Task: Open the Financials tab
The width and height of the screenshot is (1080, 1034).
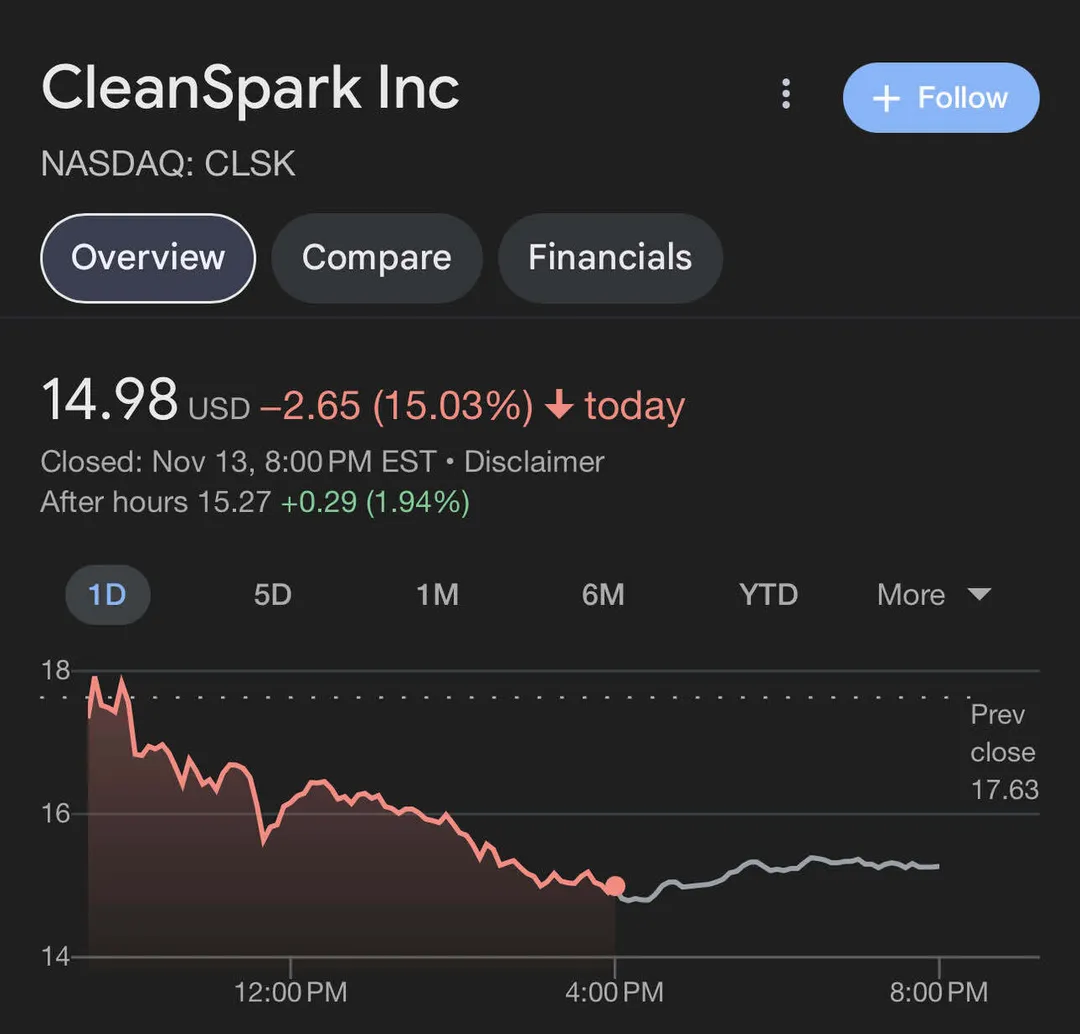Action: (610, 258)
